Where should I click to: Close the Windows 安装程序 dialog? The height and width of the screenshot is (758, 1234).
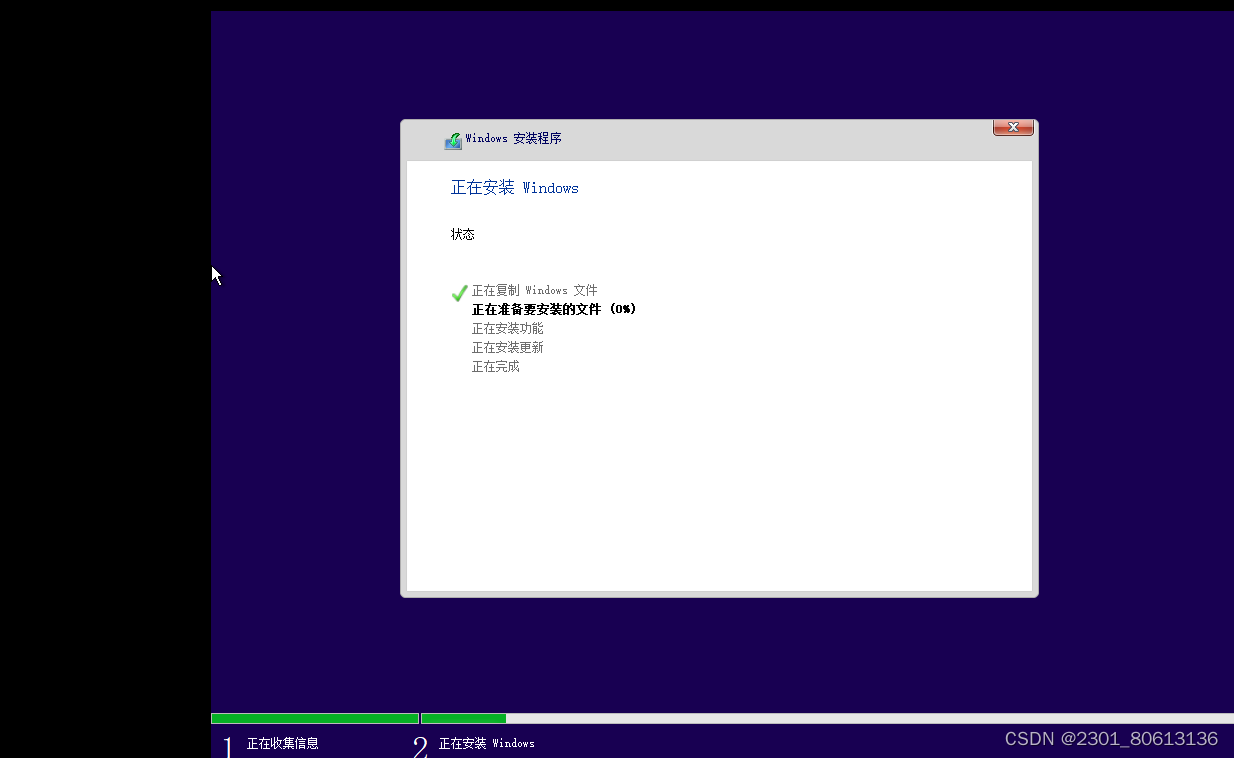pos(1013,128)
